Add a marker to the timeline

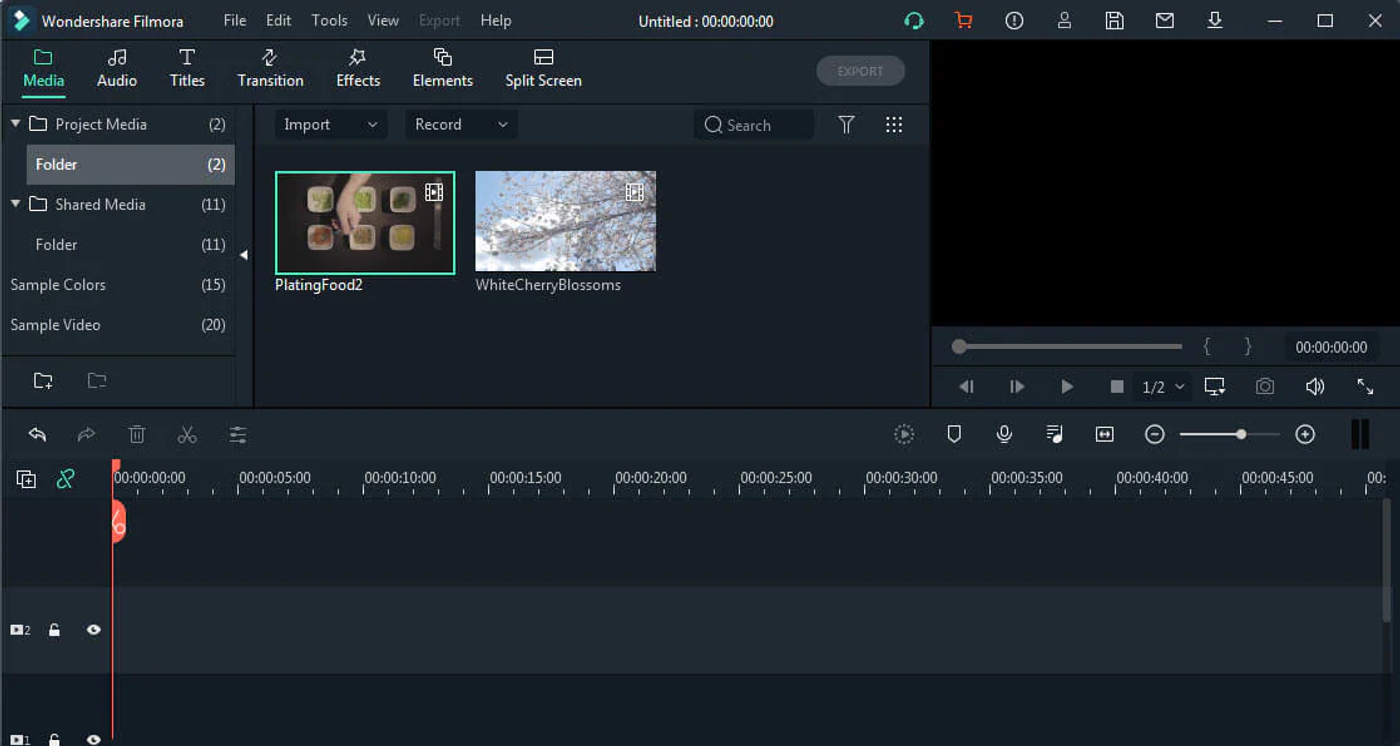click(954, 434)
